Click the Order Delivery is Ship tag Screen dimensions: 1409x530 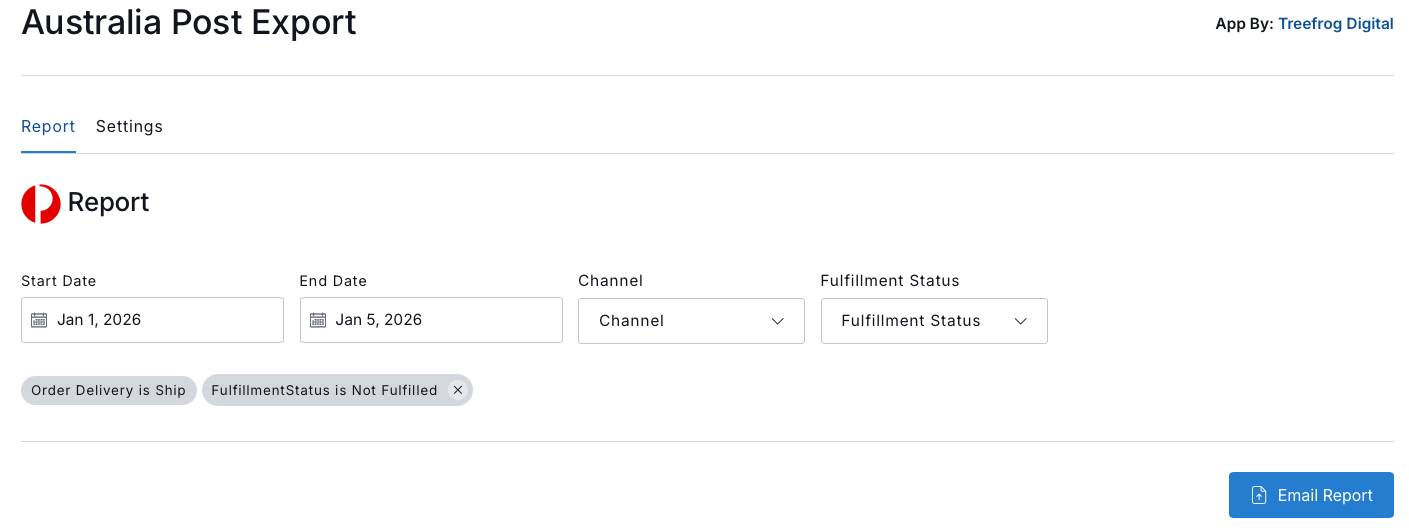108,390
